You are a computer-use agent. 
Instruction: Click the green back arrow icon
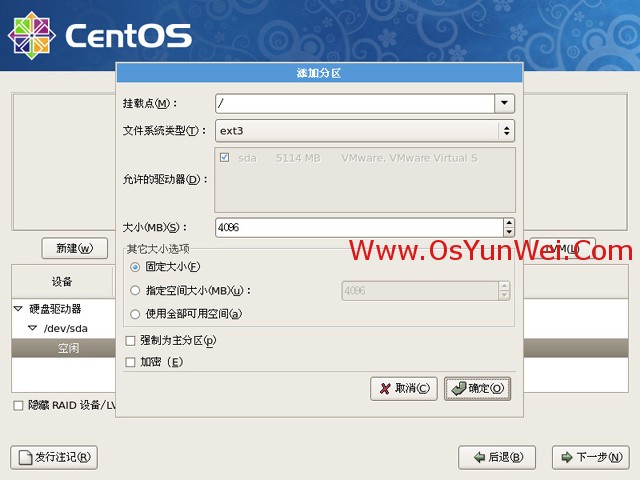pos(479,457)
